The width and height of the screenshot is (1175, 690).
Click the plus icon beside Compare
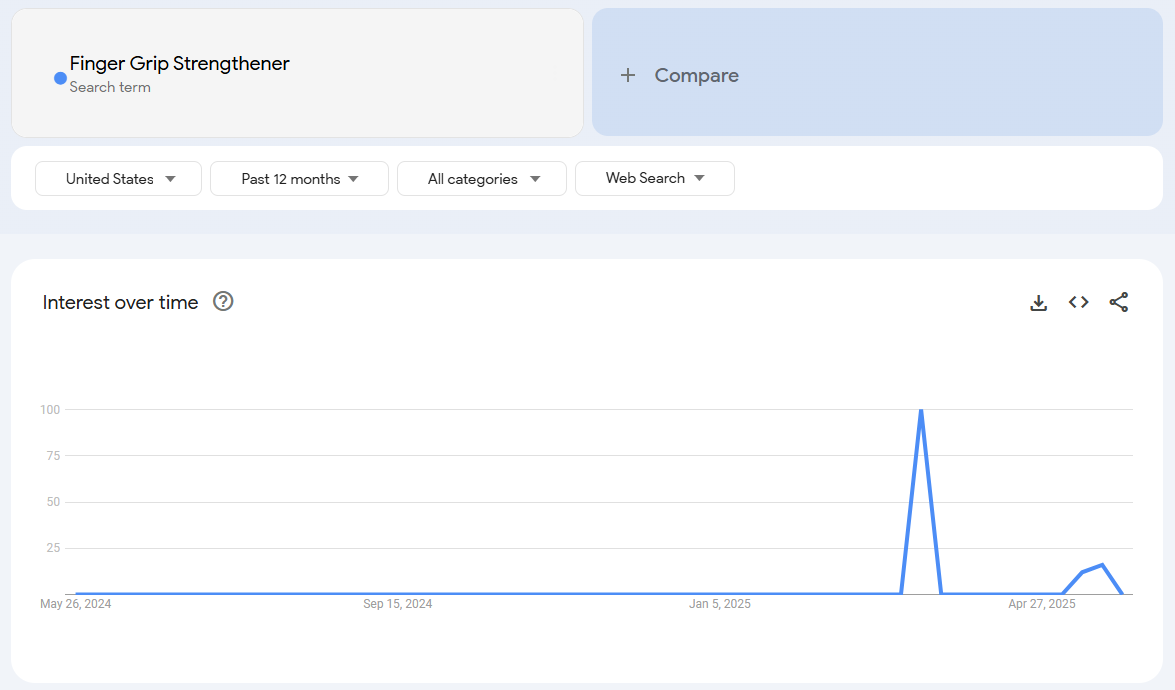(x=628, y=75)
